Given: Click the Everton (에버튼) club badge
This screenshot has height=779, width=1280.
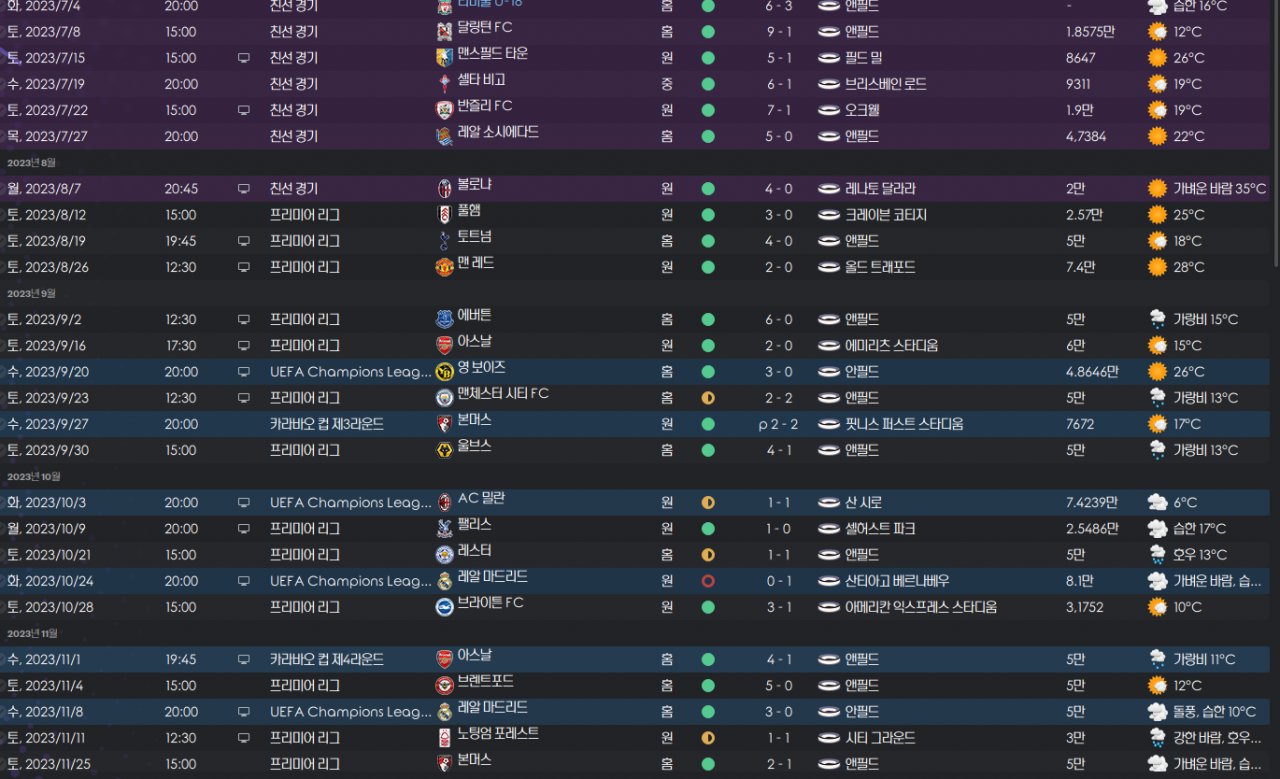Looking at the screenshot, I should point(444,320).
